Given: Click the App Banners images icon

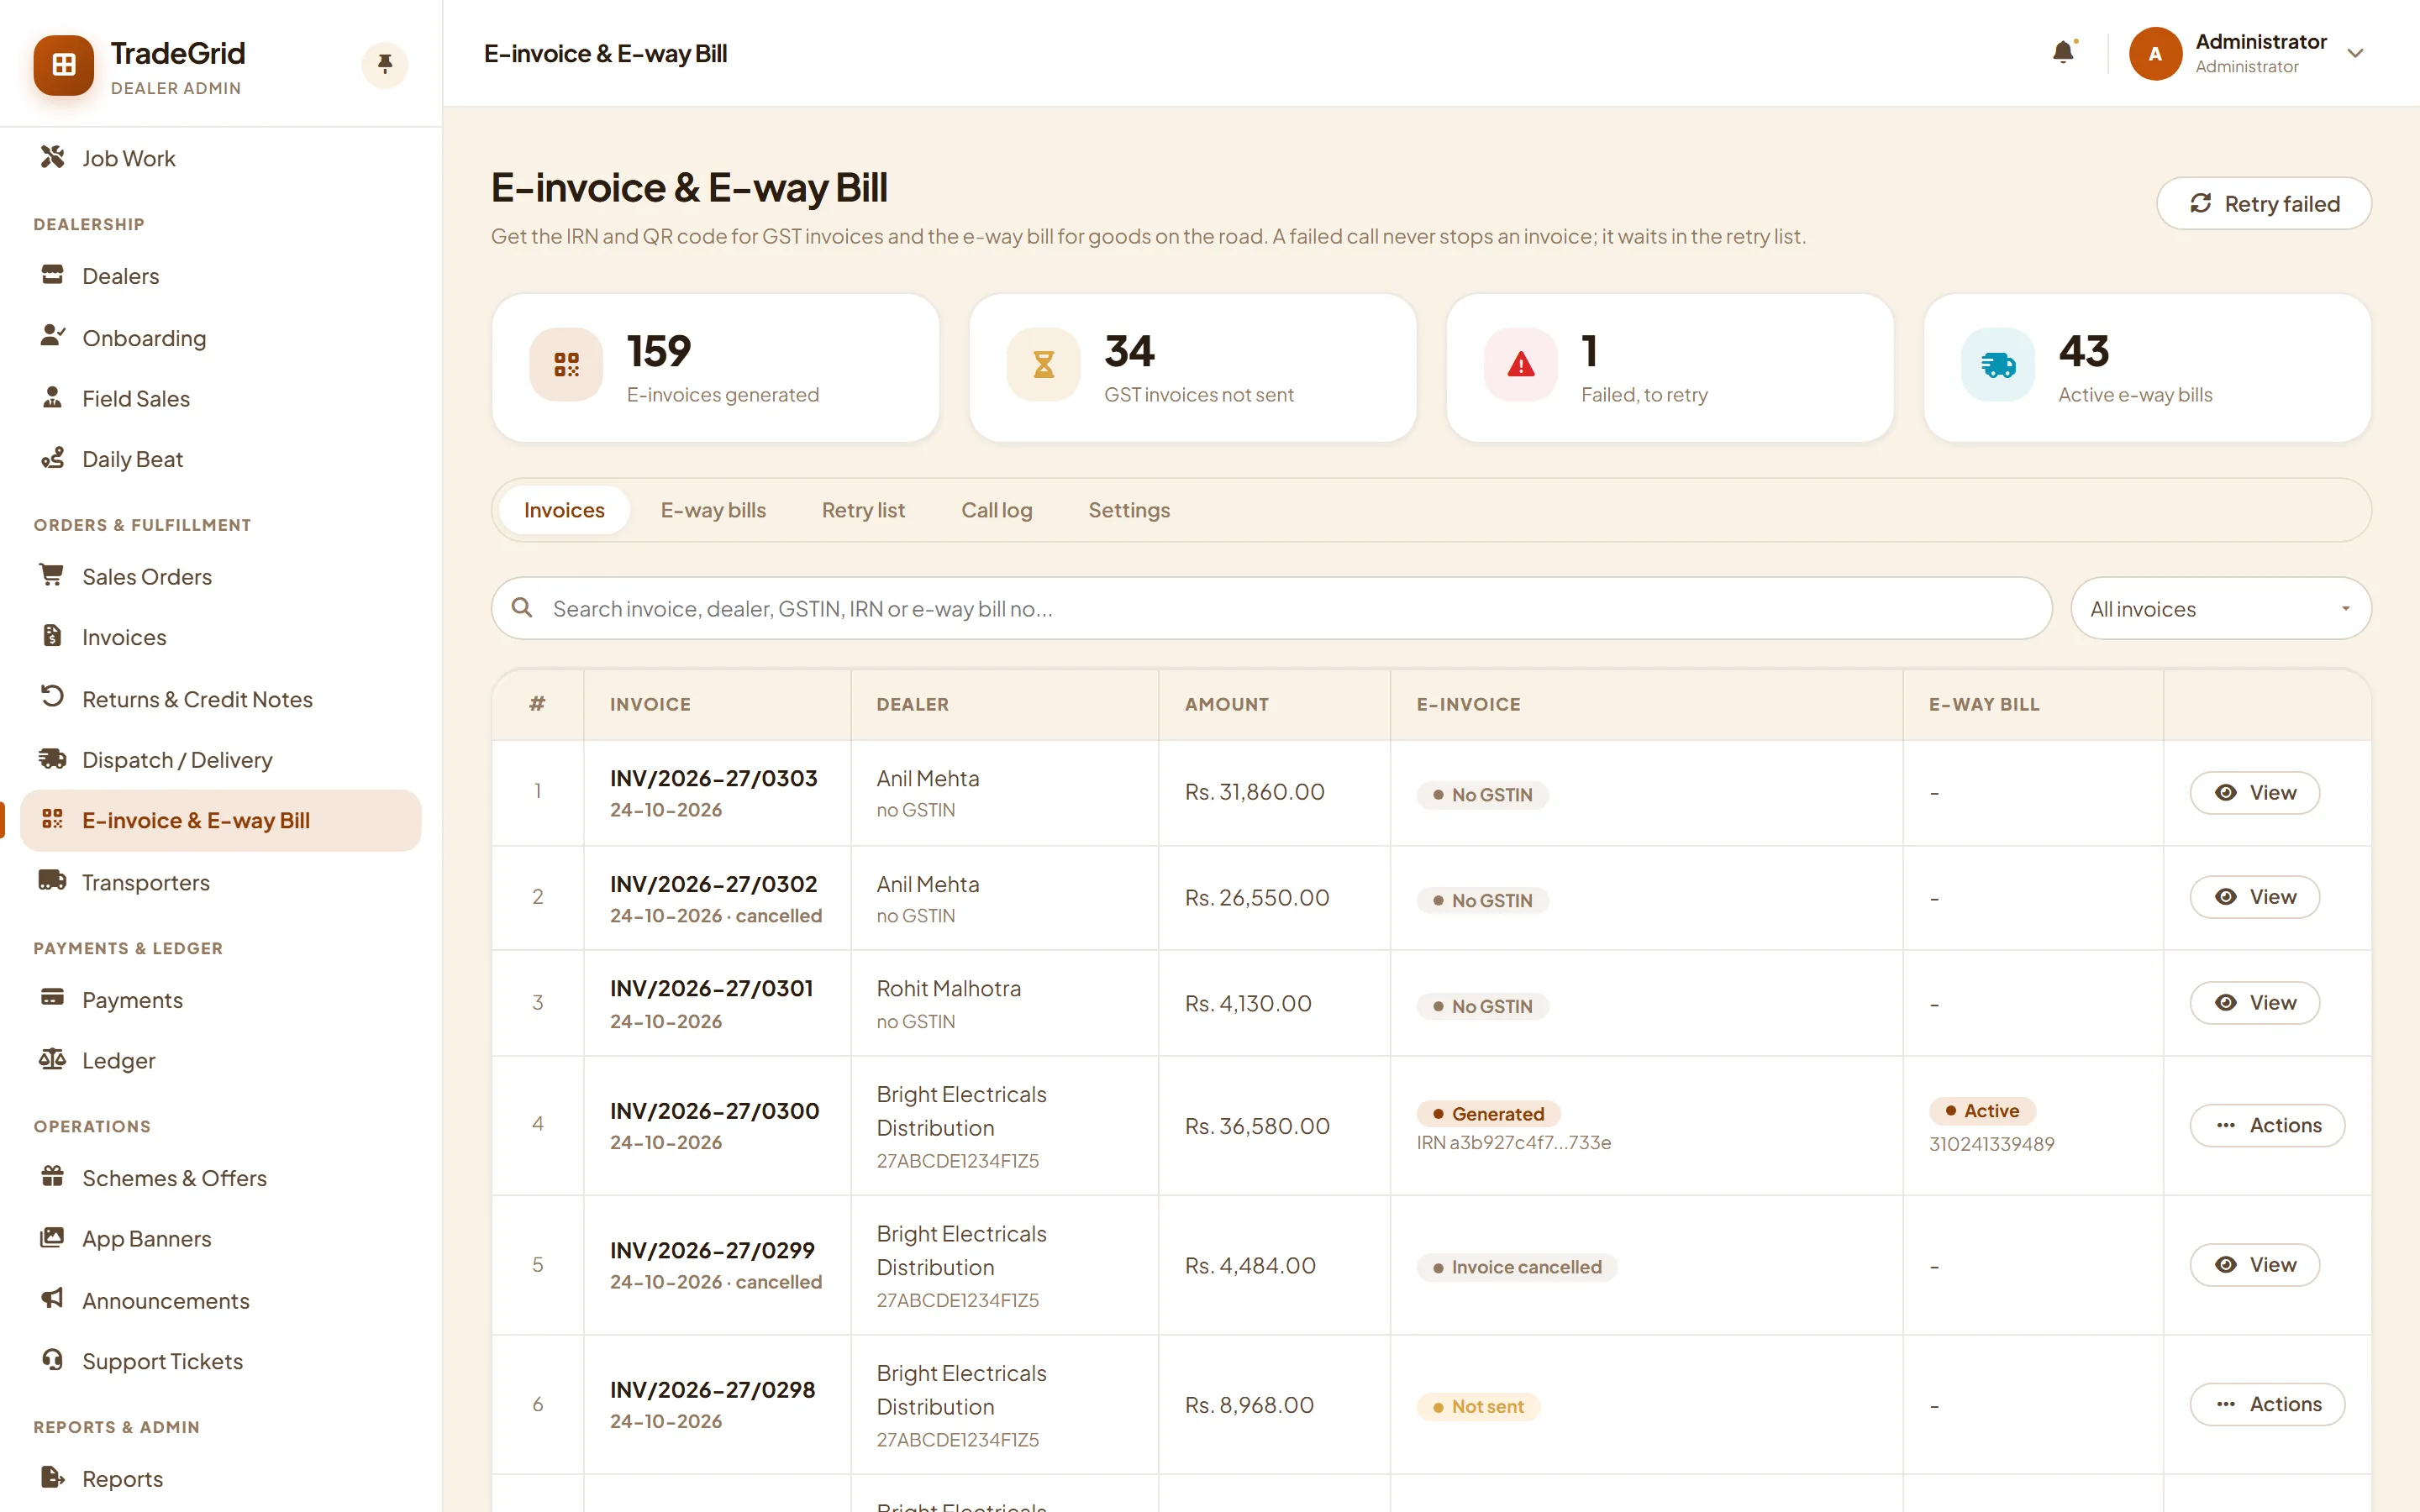Looking at the screenshot, I should point(52,1238).
